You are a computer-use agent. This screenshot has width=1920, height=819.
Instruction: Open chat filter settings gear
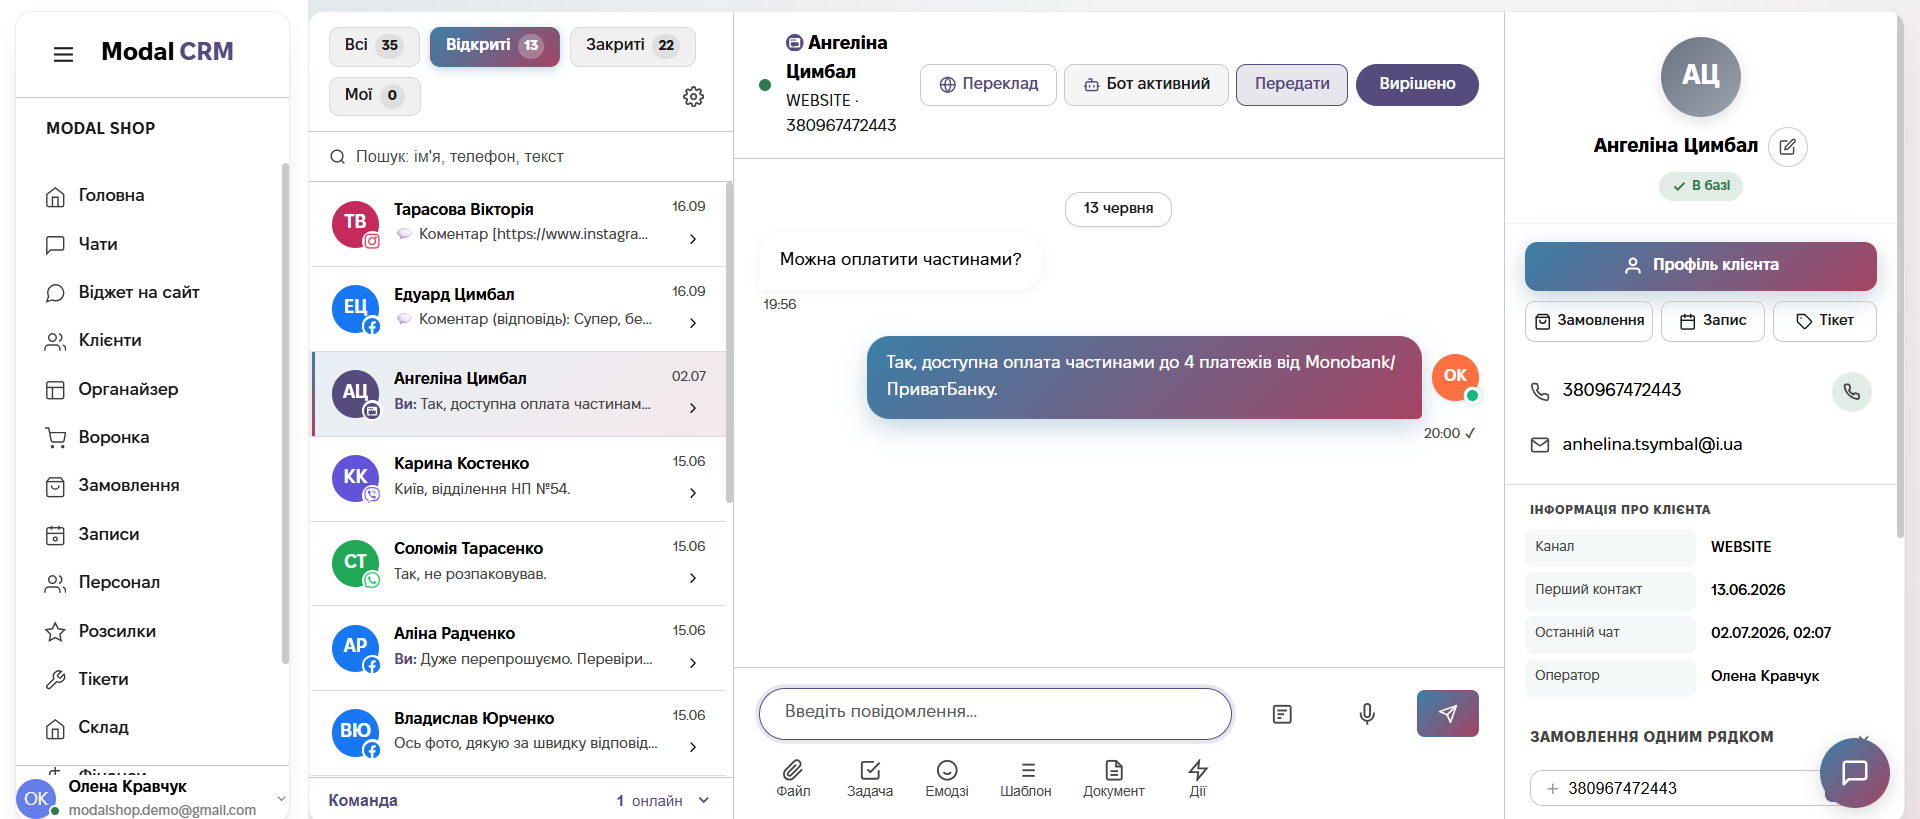tap(693, 97)
